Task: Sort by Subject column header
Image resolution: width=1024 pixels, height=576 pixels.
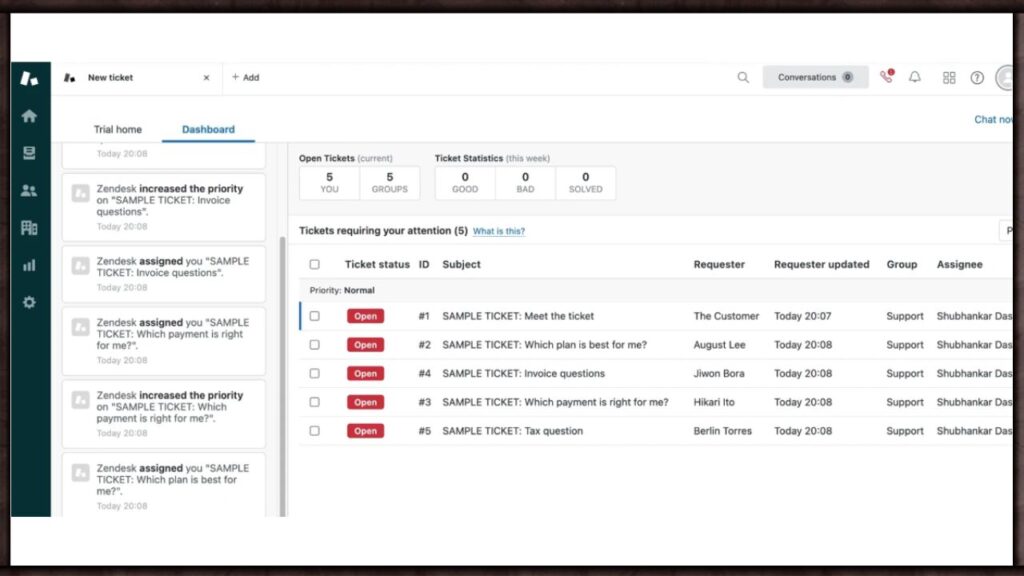Action: (461, 264)
